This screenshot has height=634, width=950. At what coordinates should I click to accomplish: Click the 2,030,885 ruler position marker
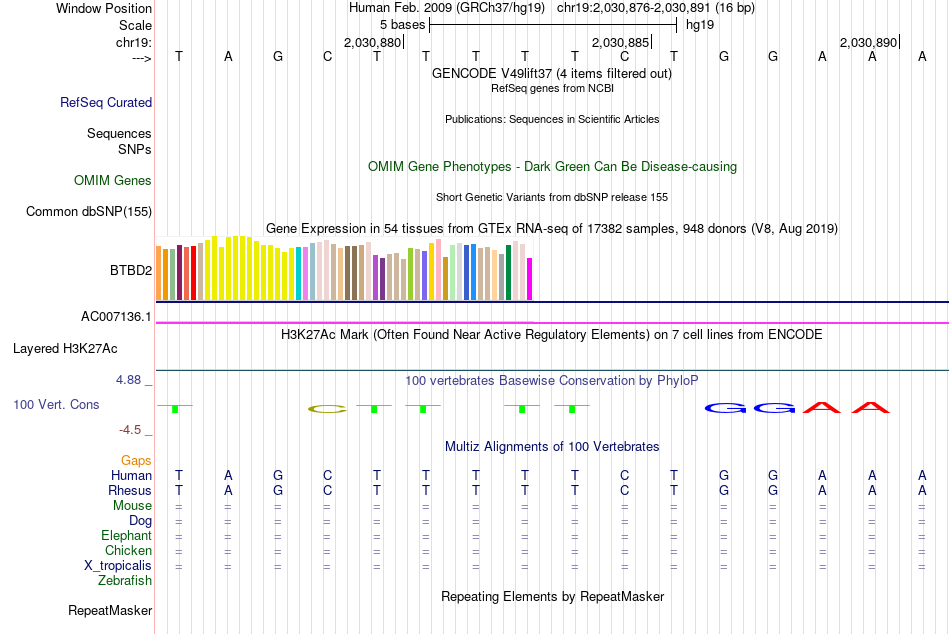point(620,42)
